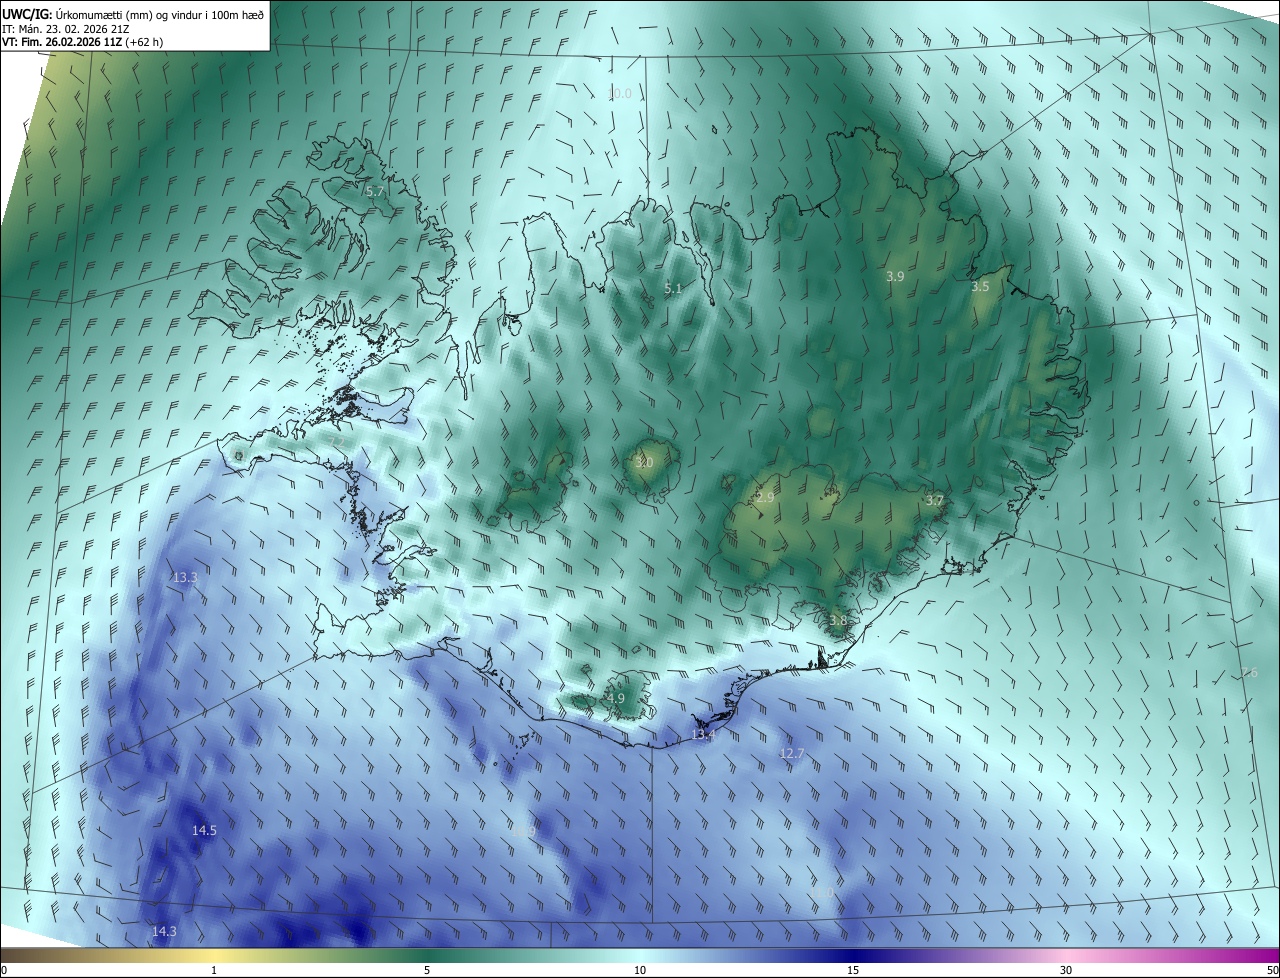The width and height of the screenshot is (1280, 978).
Task: Click the 12.7 value label offshore to the south
Action: 792,754
